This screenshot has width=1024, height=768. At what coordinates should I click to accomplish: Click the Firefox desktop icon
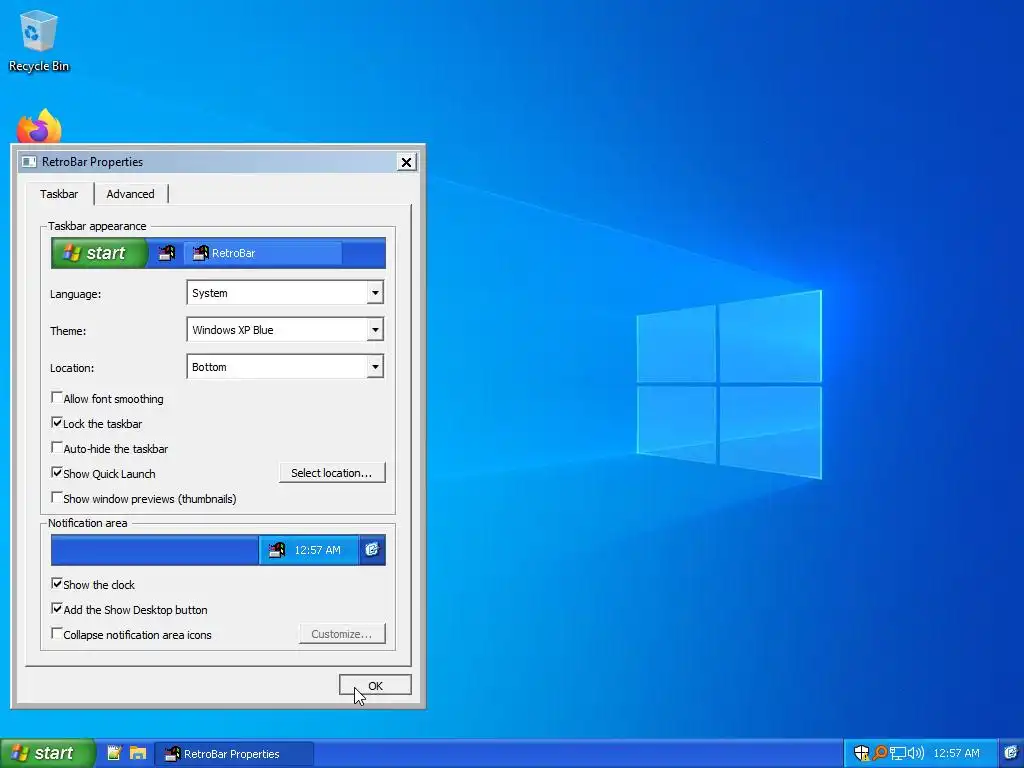[x=39, y=126]
